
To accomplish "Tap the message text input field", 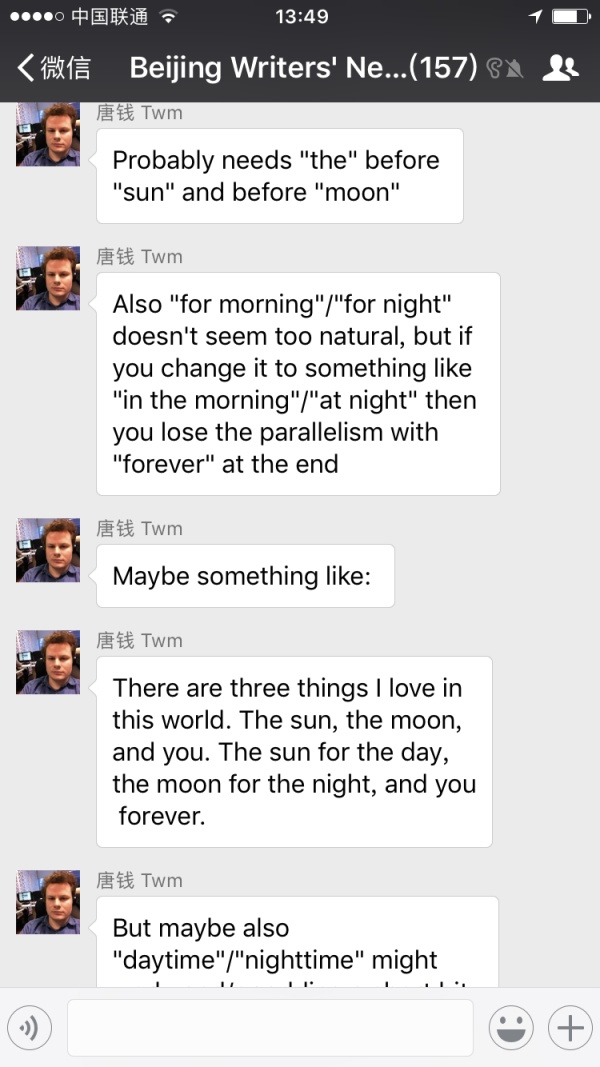I will click(270, 1028).
